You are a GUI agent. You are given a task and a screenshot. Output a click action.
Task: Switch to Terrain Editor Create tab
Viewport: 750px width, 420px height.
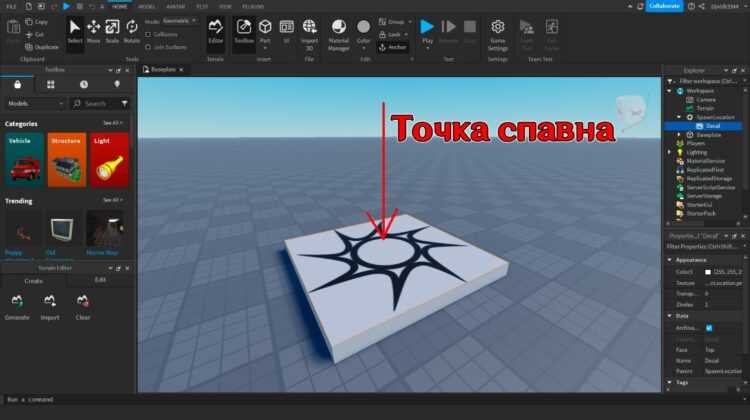click(x=33, y=281)
